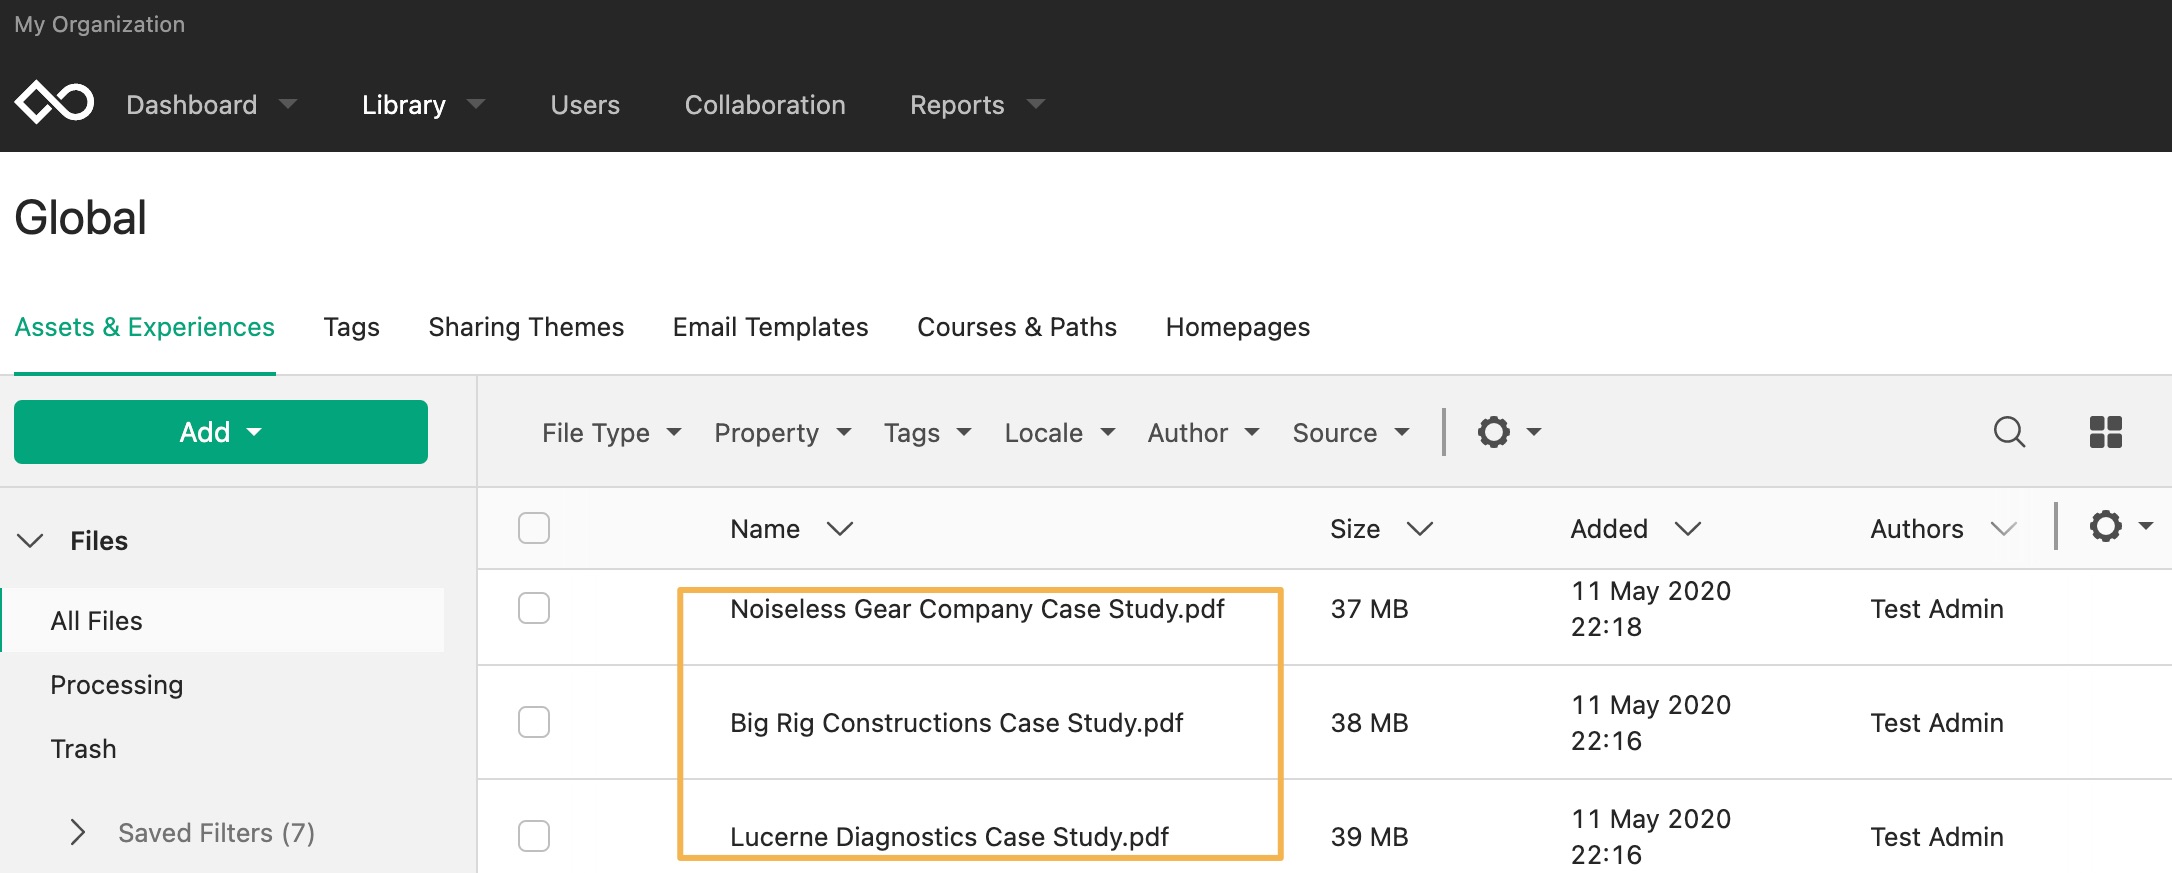
Task: Switch to the Homepages tab
Action: pos(1237,327)
